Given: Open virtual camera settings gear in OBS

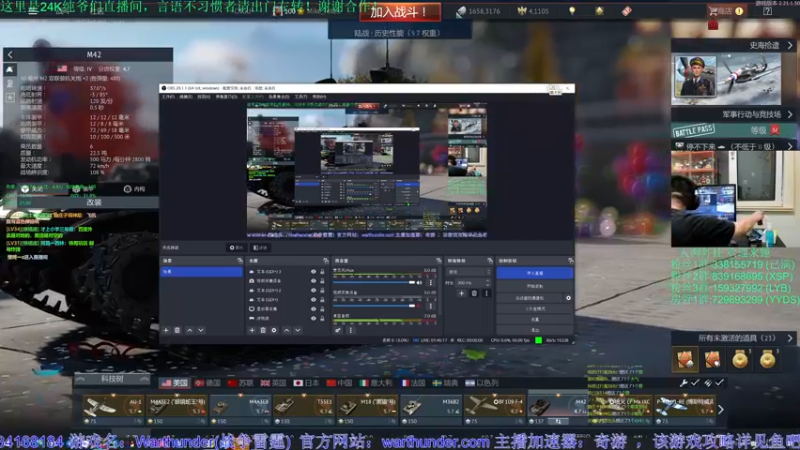Looking at the screenshot, I should click(568, 298).
